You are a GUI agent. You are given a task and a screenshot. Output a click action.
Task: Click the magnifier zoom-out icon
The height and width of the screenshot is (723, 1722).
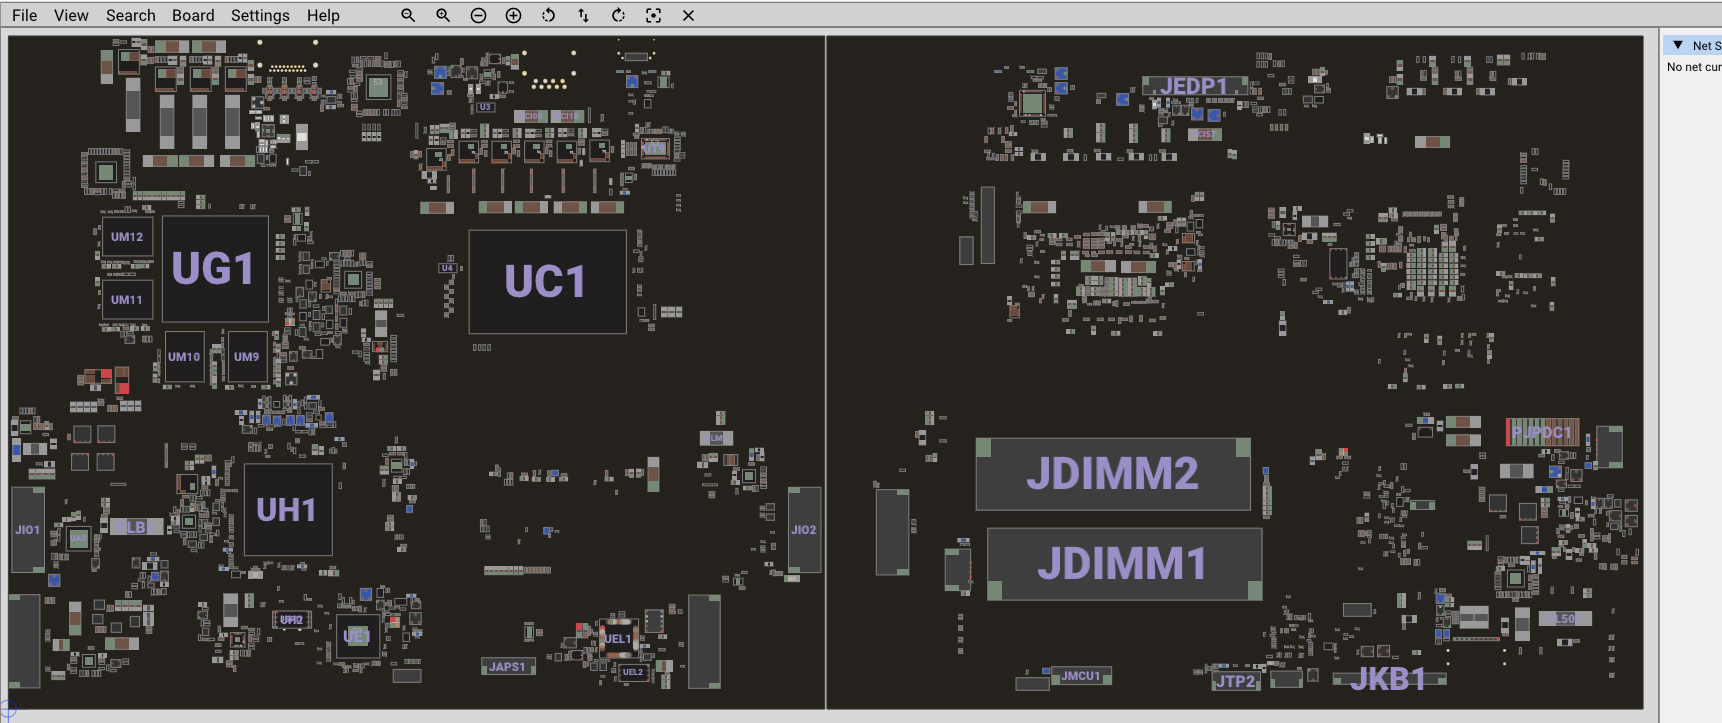408,15
